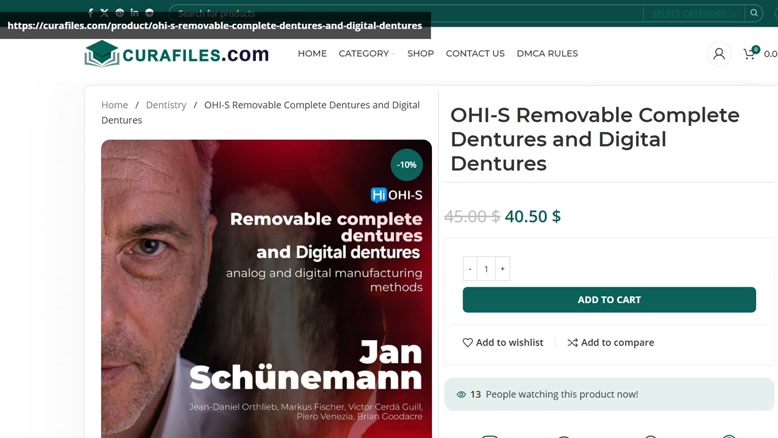Screen dimensions: 778x438
Task: Increase quantity with plus button
Action: [502, 268]
